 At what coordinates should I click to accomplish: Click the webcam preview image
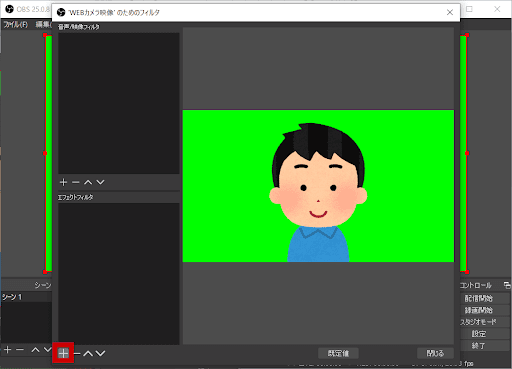[x=318, y=186]
